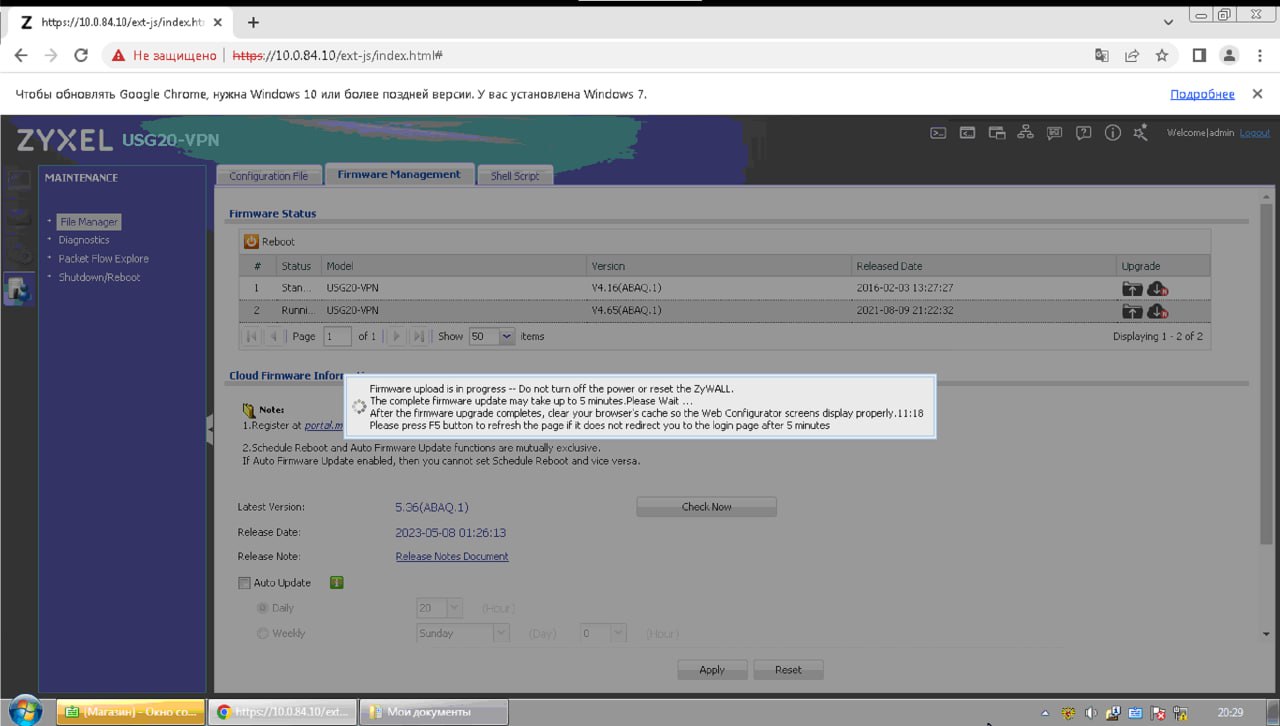1280x726 pixels.
Task: Open Chrome's three-dot menu
Action: pos(1259,56)
